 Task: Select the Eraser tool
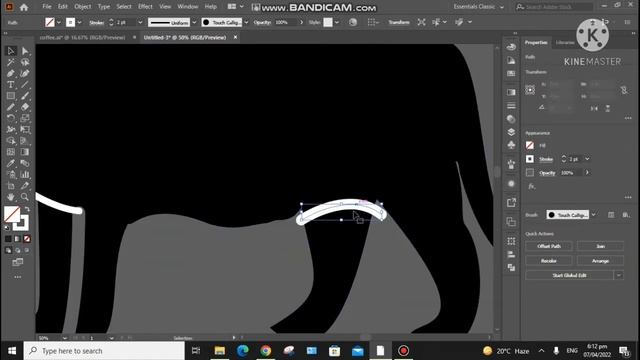click(x=25, y=107)
